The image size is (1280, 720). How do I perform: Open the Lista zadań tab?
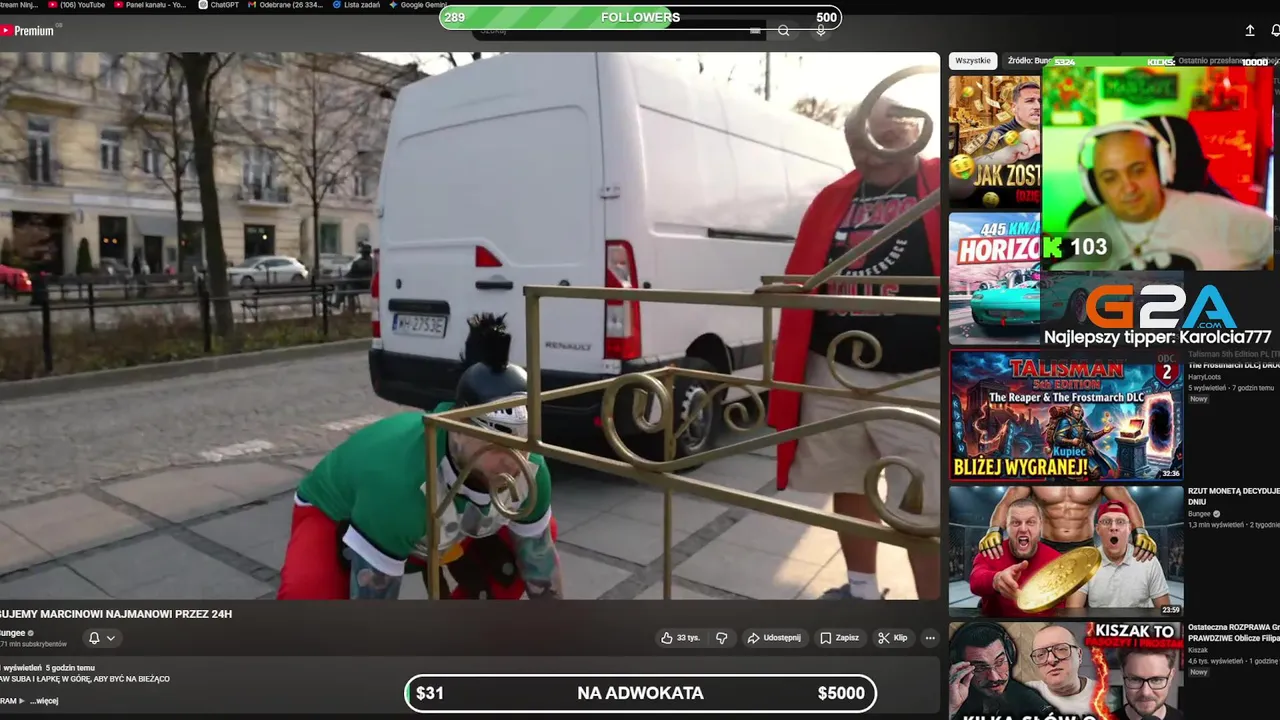(357, 5)
